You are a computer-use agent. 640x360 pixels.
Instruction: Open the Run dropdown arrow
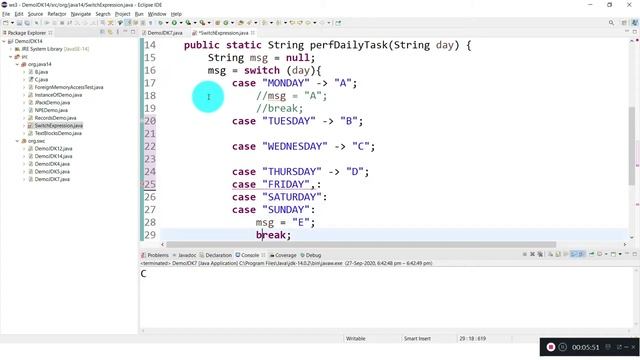[x=181, y=23]
